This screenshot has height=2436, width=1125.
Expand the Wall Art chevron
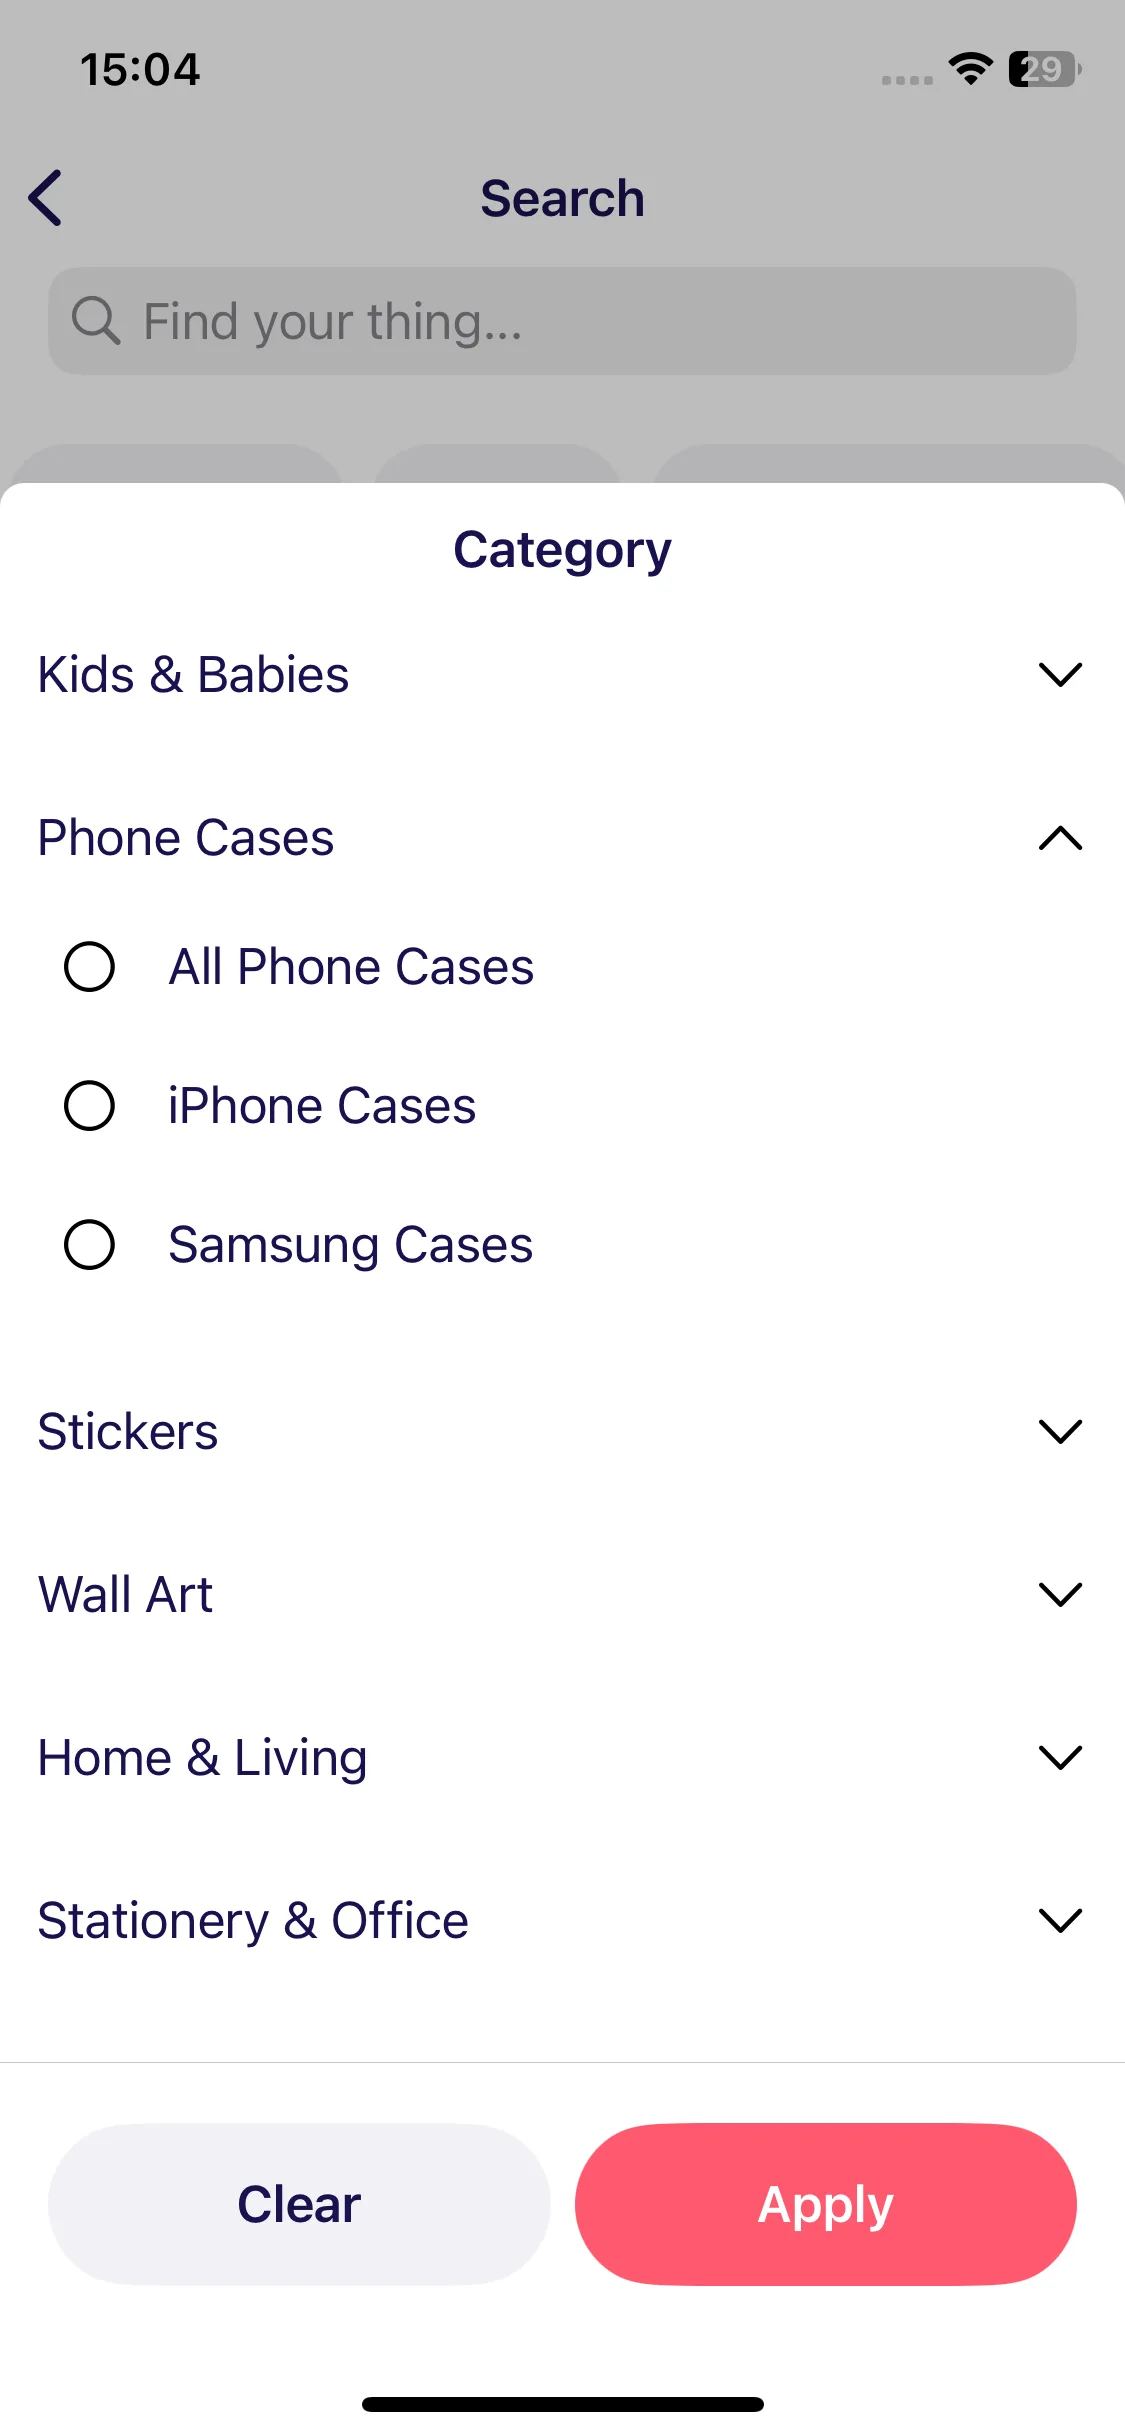[x=1060, y=1594]
